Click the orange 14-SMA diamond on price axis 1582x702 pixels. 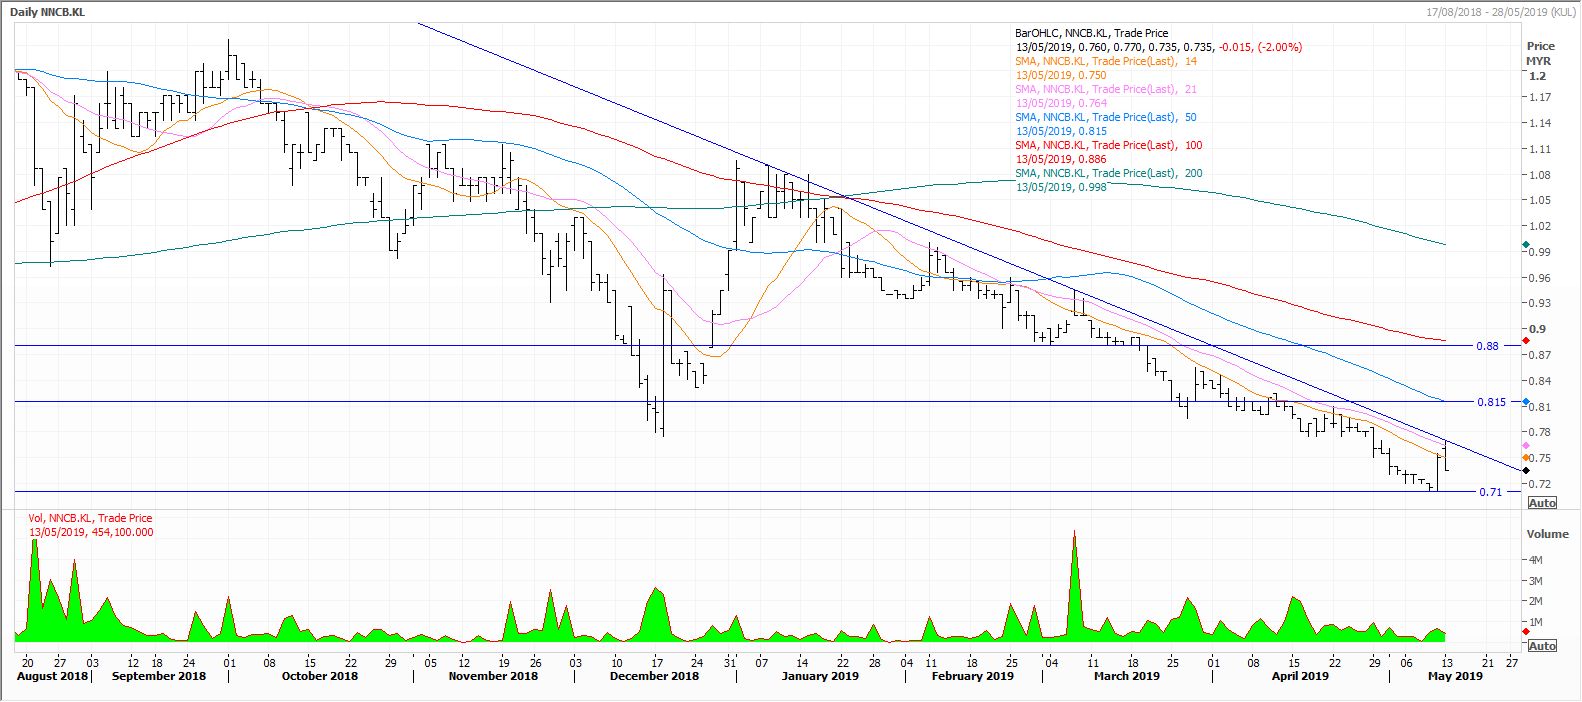(x=1525, y=458)
